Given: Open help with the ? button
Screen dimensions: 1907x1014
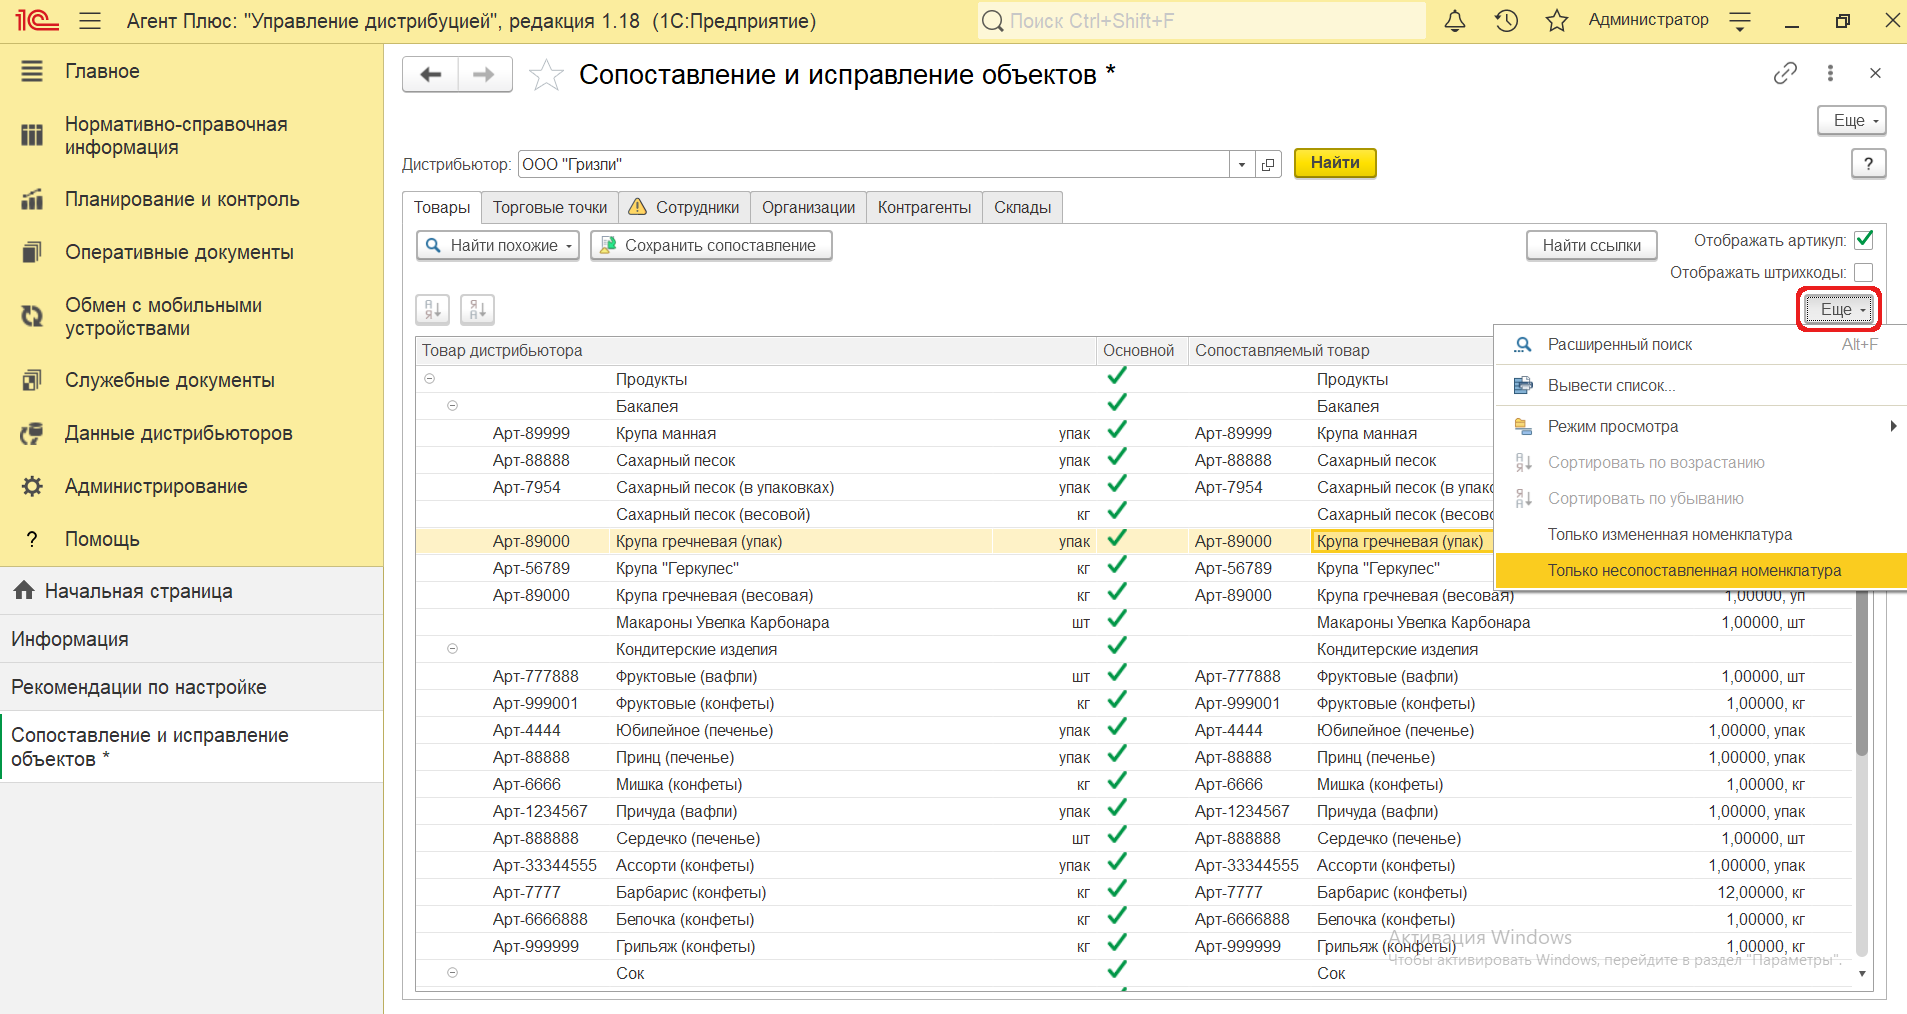Looking at the screenshot, I should point(1868,164).
